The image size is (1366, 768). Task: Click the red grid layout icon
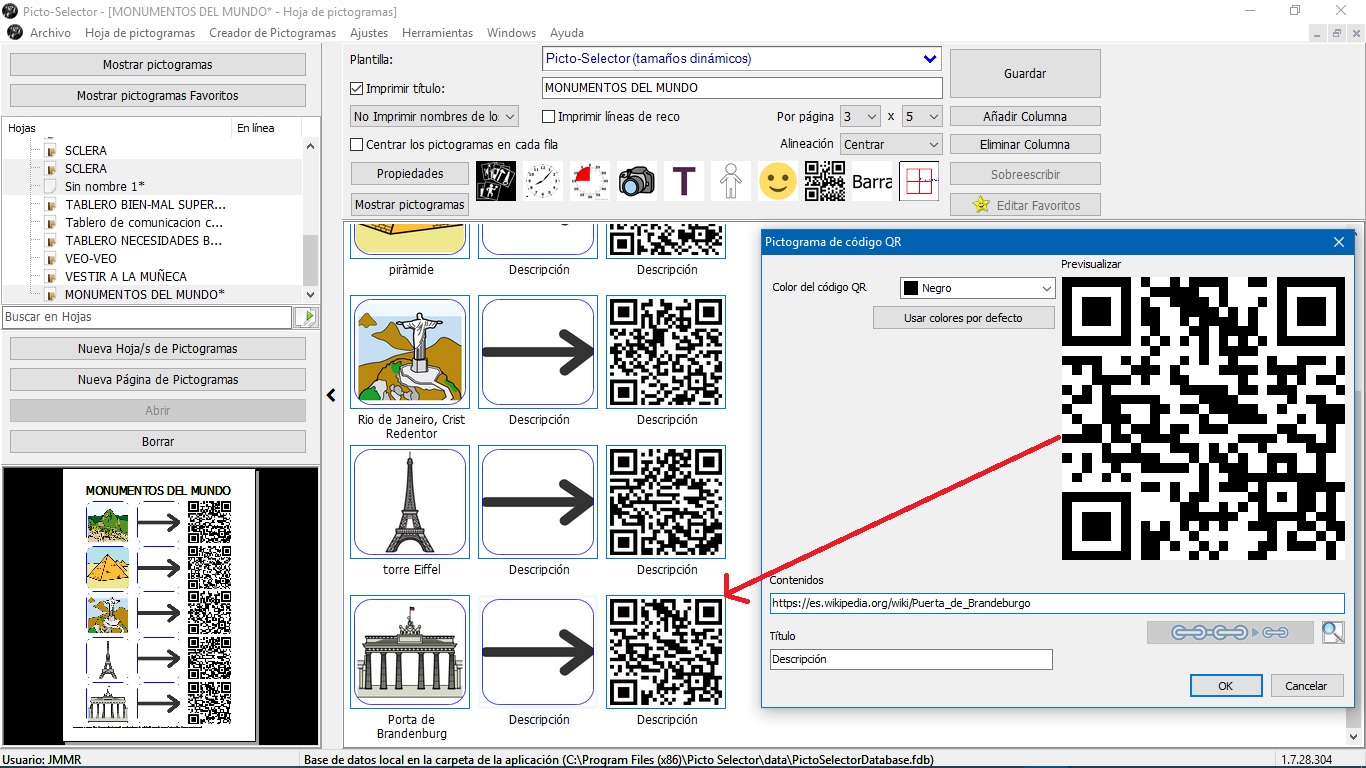[919, 181]
